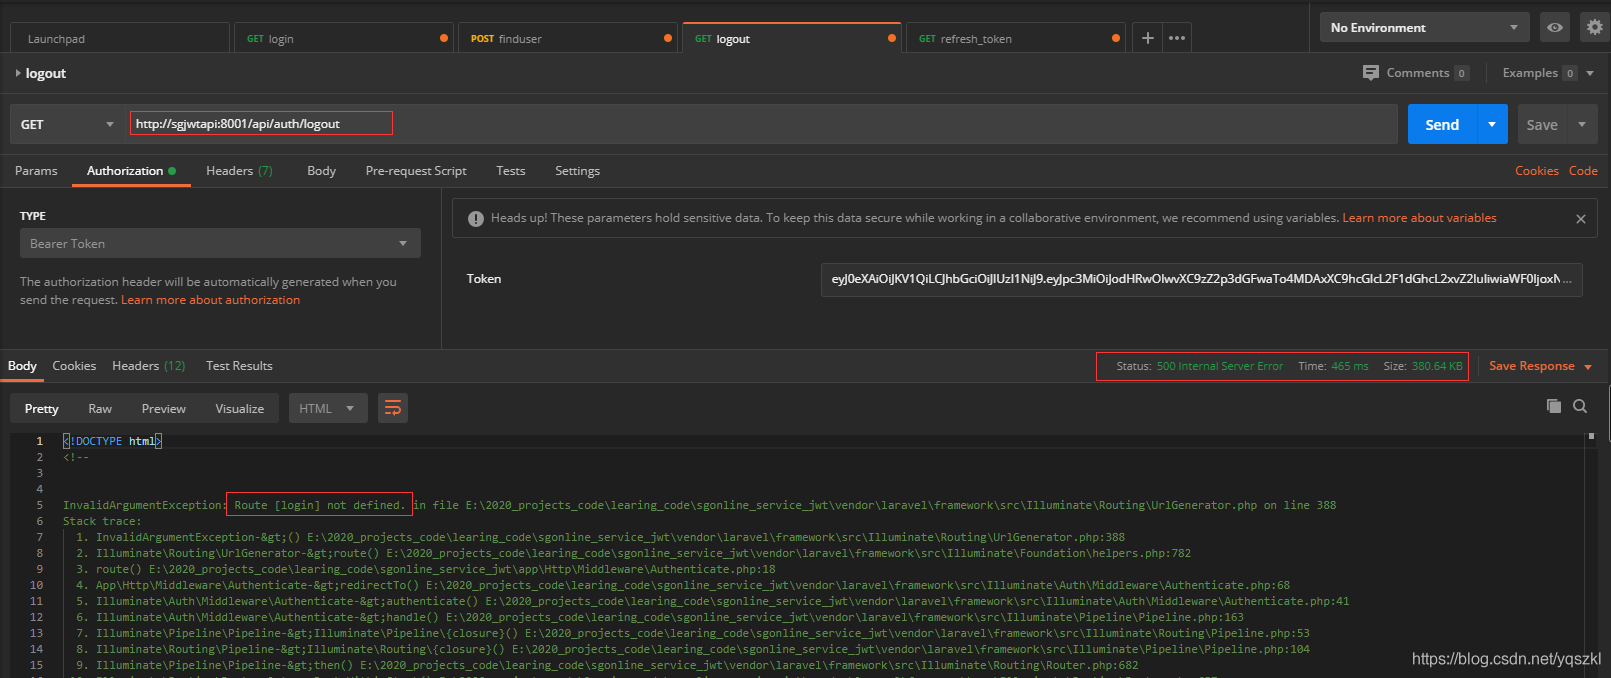Open manage environments gear icon
Image resolution: width=1611 pixels, height=678 pixels.
point(1594,27)
